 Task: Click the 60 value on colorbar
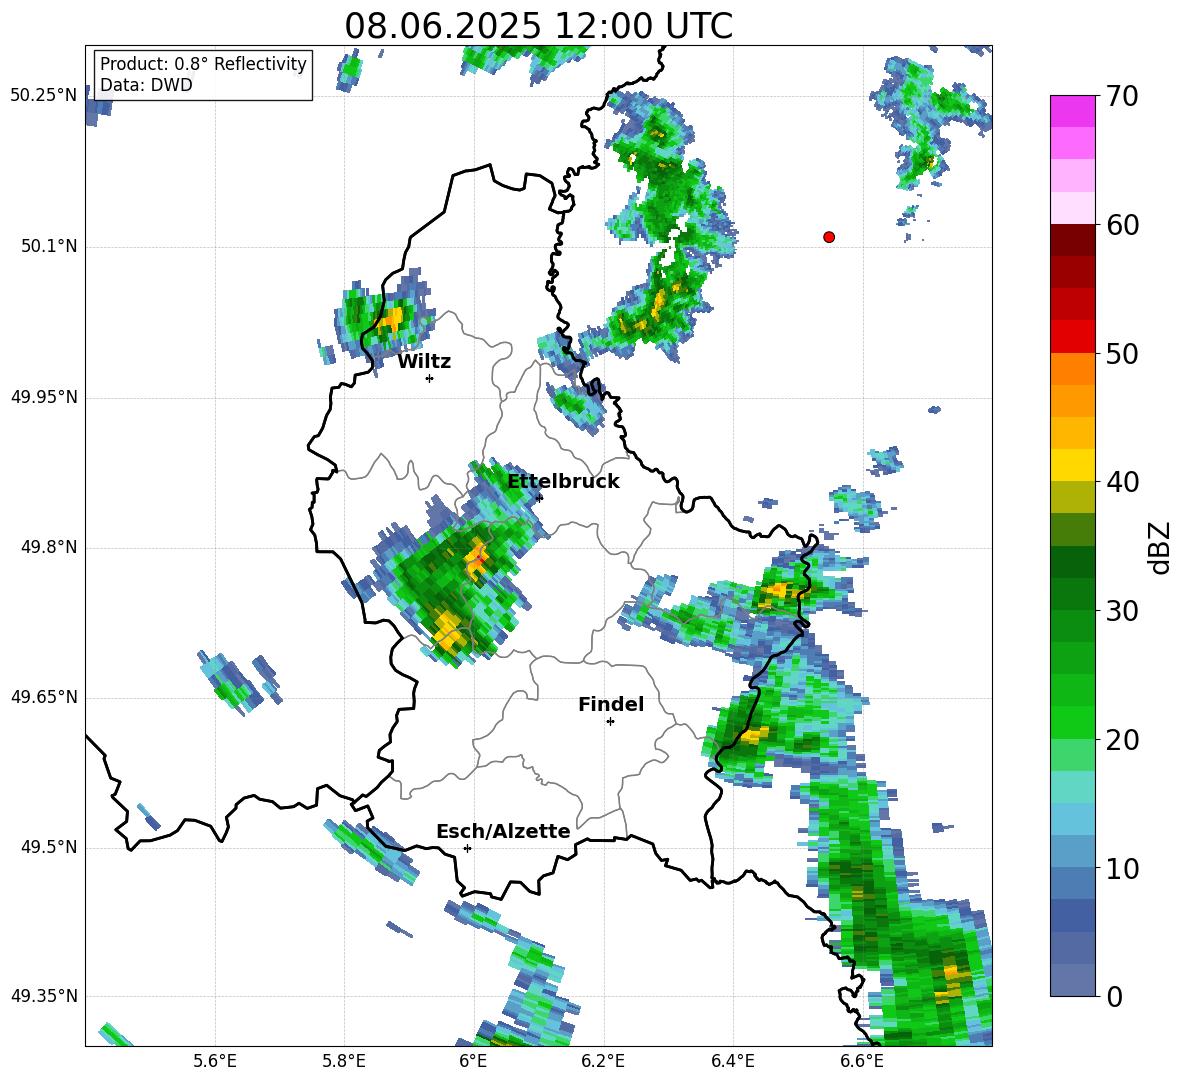coord(1122,225)
